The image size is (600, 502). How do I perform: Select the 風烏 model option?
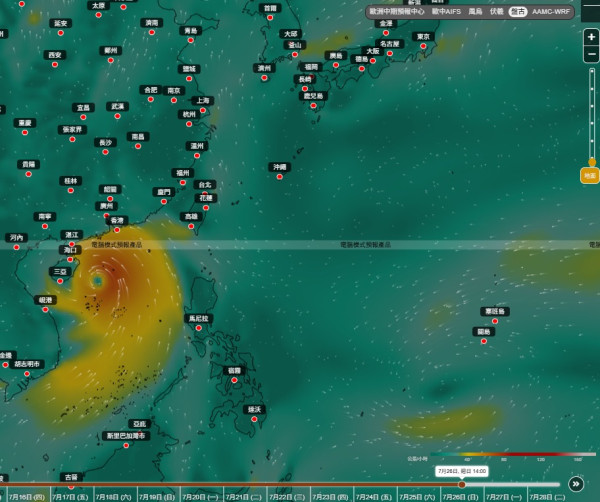tap(475, 11)
